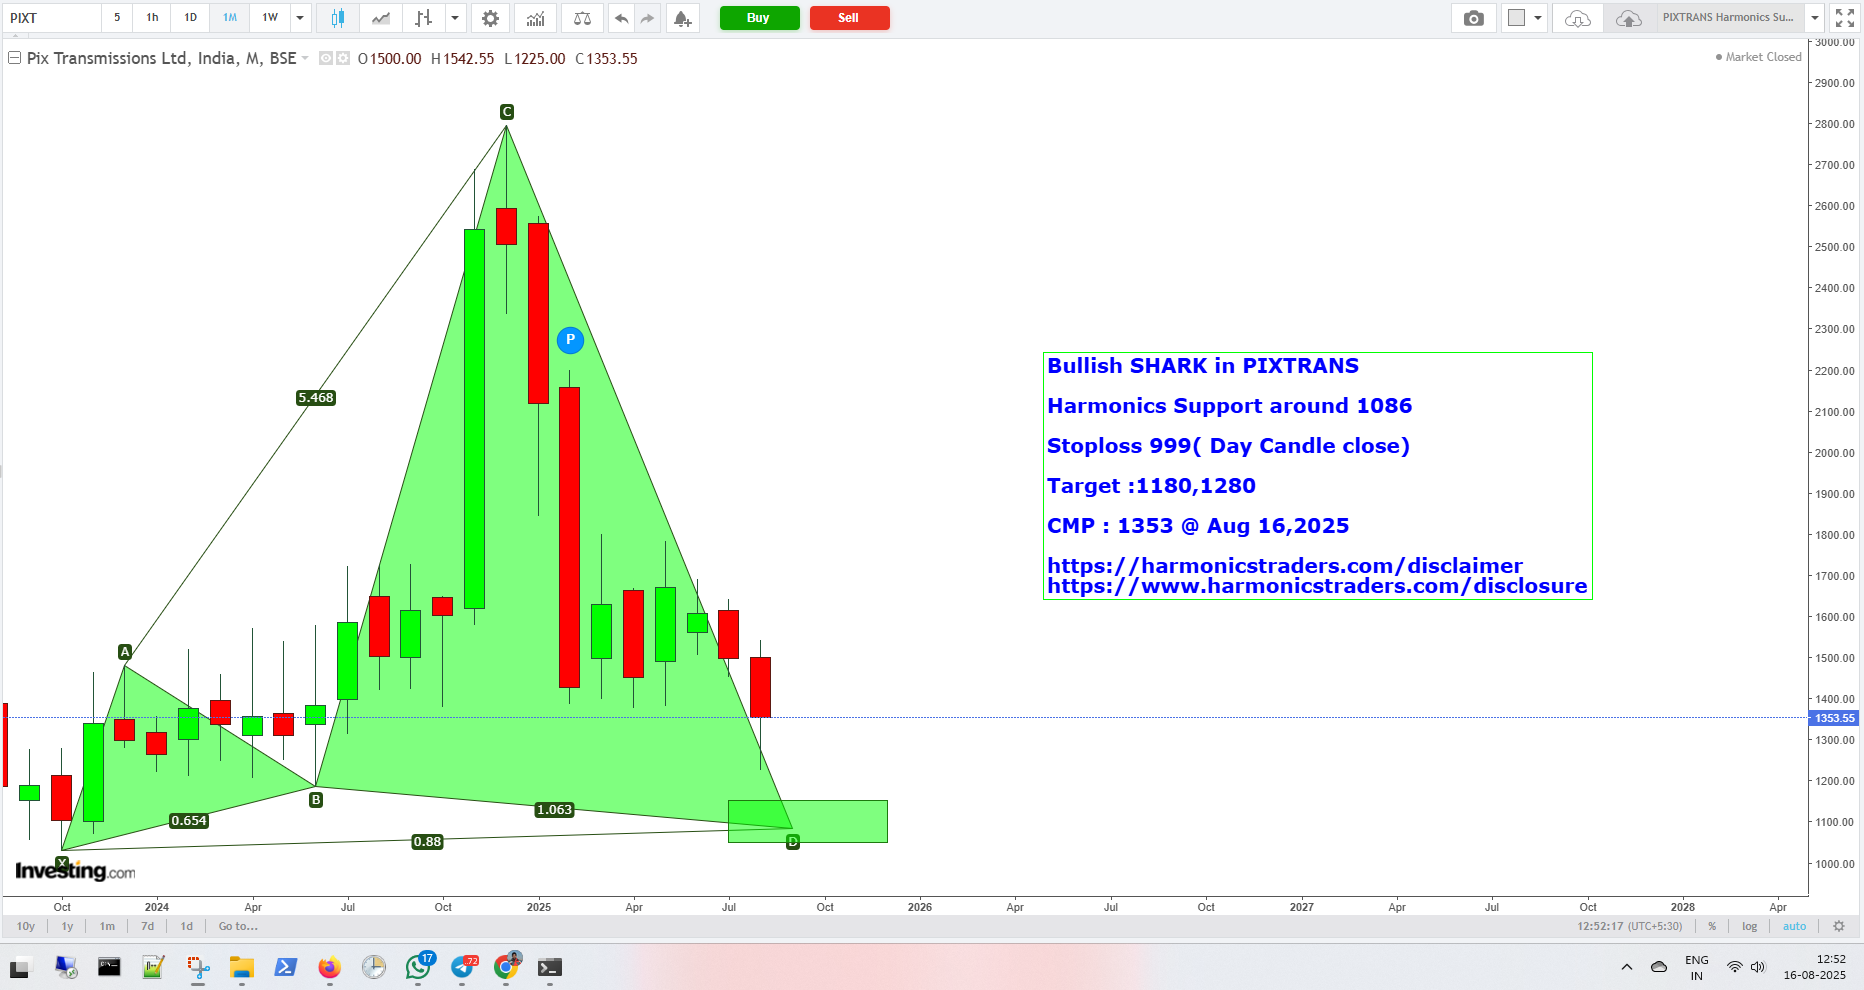Open chart settings via the gear icon
This screenshot has width=1864, height=990.
click(x=490, y=17)
